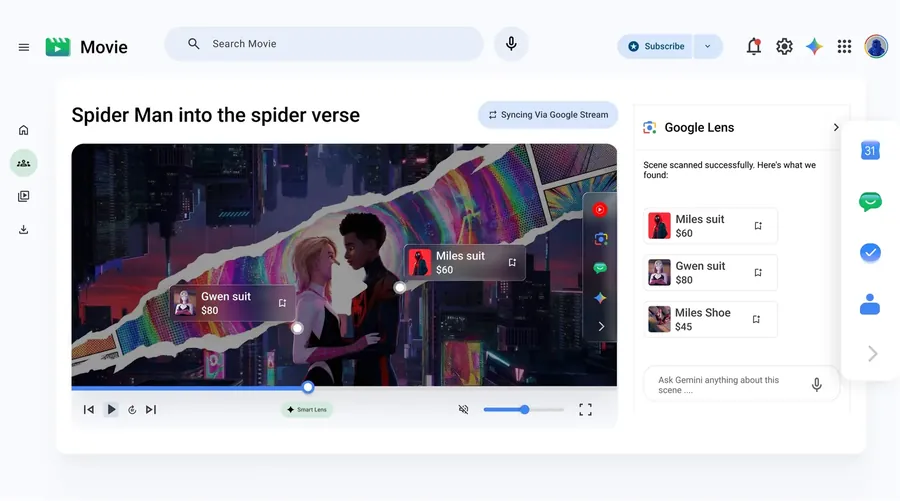Click Lens camera icon on video overlay
This screenshot has height=501, width=900.
coord(600,239)
